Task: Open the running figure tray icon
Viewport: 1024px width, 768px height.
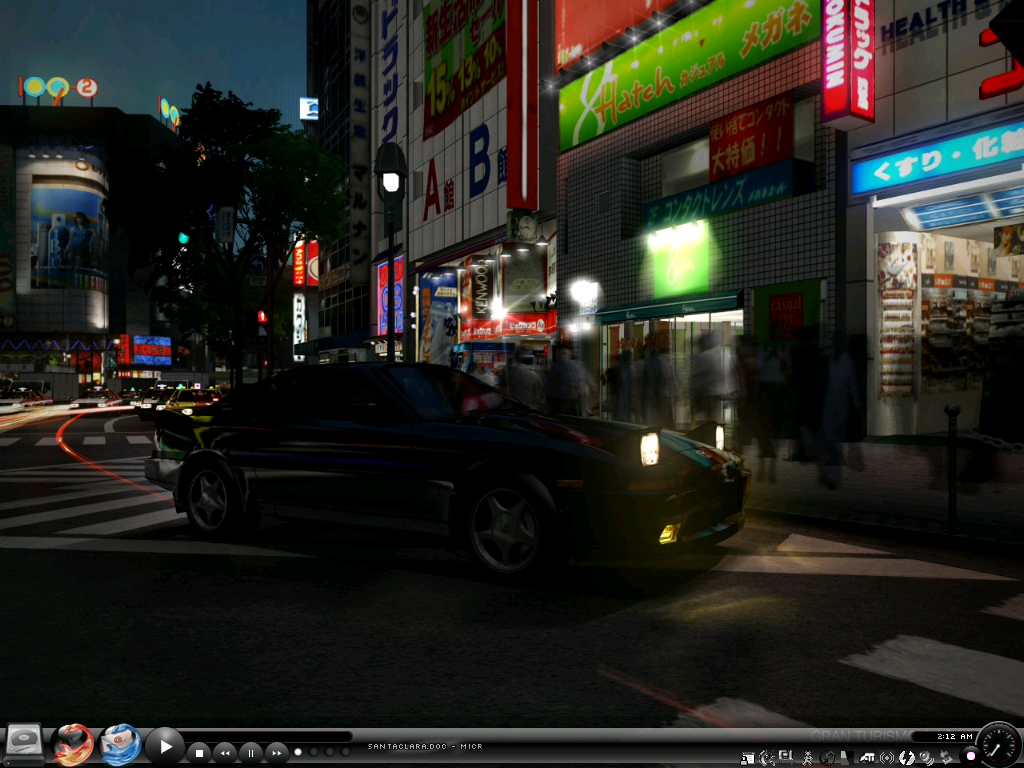Action: click(808, 758)
